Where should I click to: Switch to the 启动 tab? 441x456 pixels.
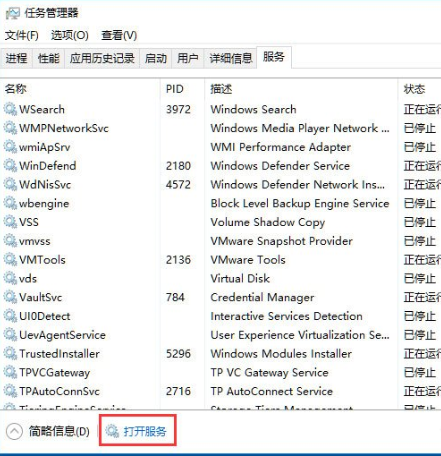(x=156, y=58)
